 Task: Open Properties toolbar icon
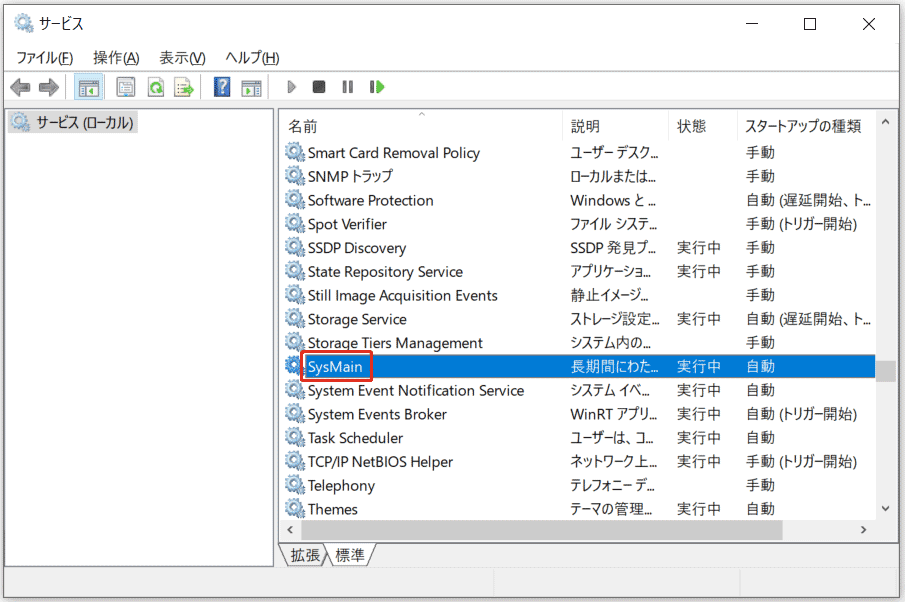[125, 88]
